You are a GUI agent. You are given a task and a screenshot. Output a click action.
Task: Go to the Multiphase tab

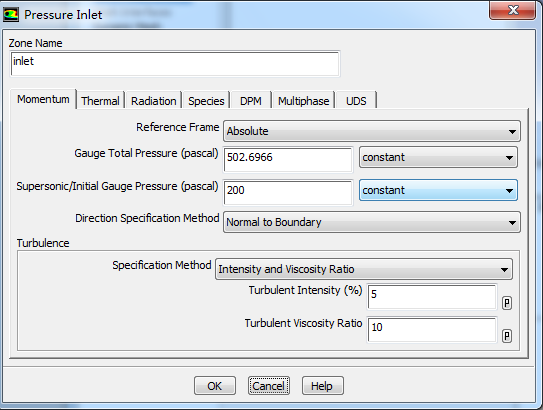click(303, 101)
